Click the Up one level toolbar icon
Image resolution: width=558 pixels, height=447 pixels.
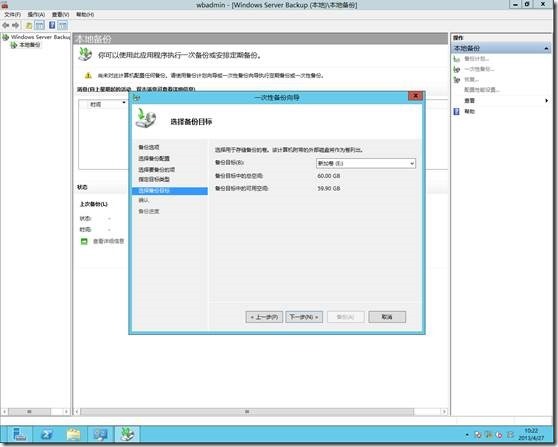pyautogui.click(x=28, y=25)
